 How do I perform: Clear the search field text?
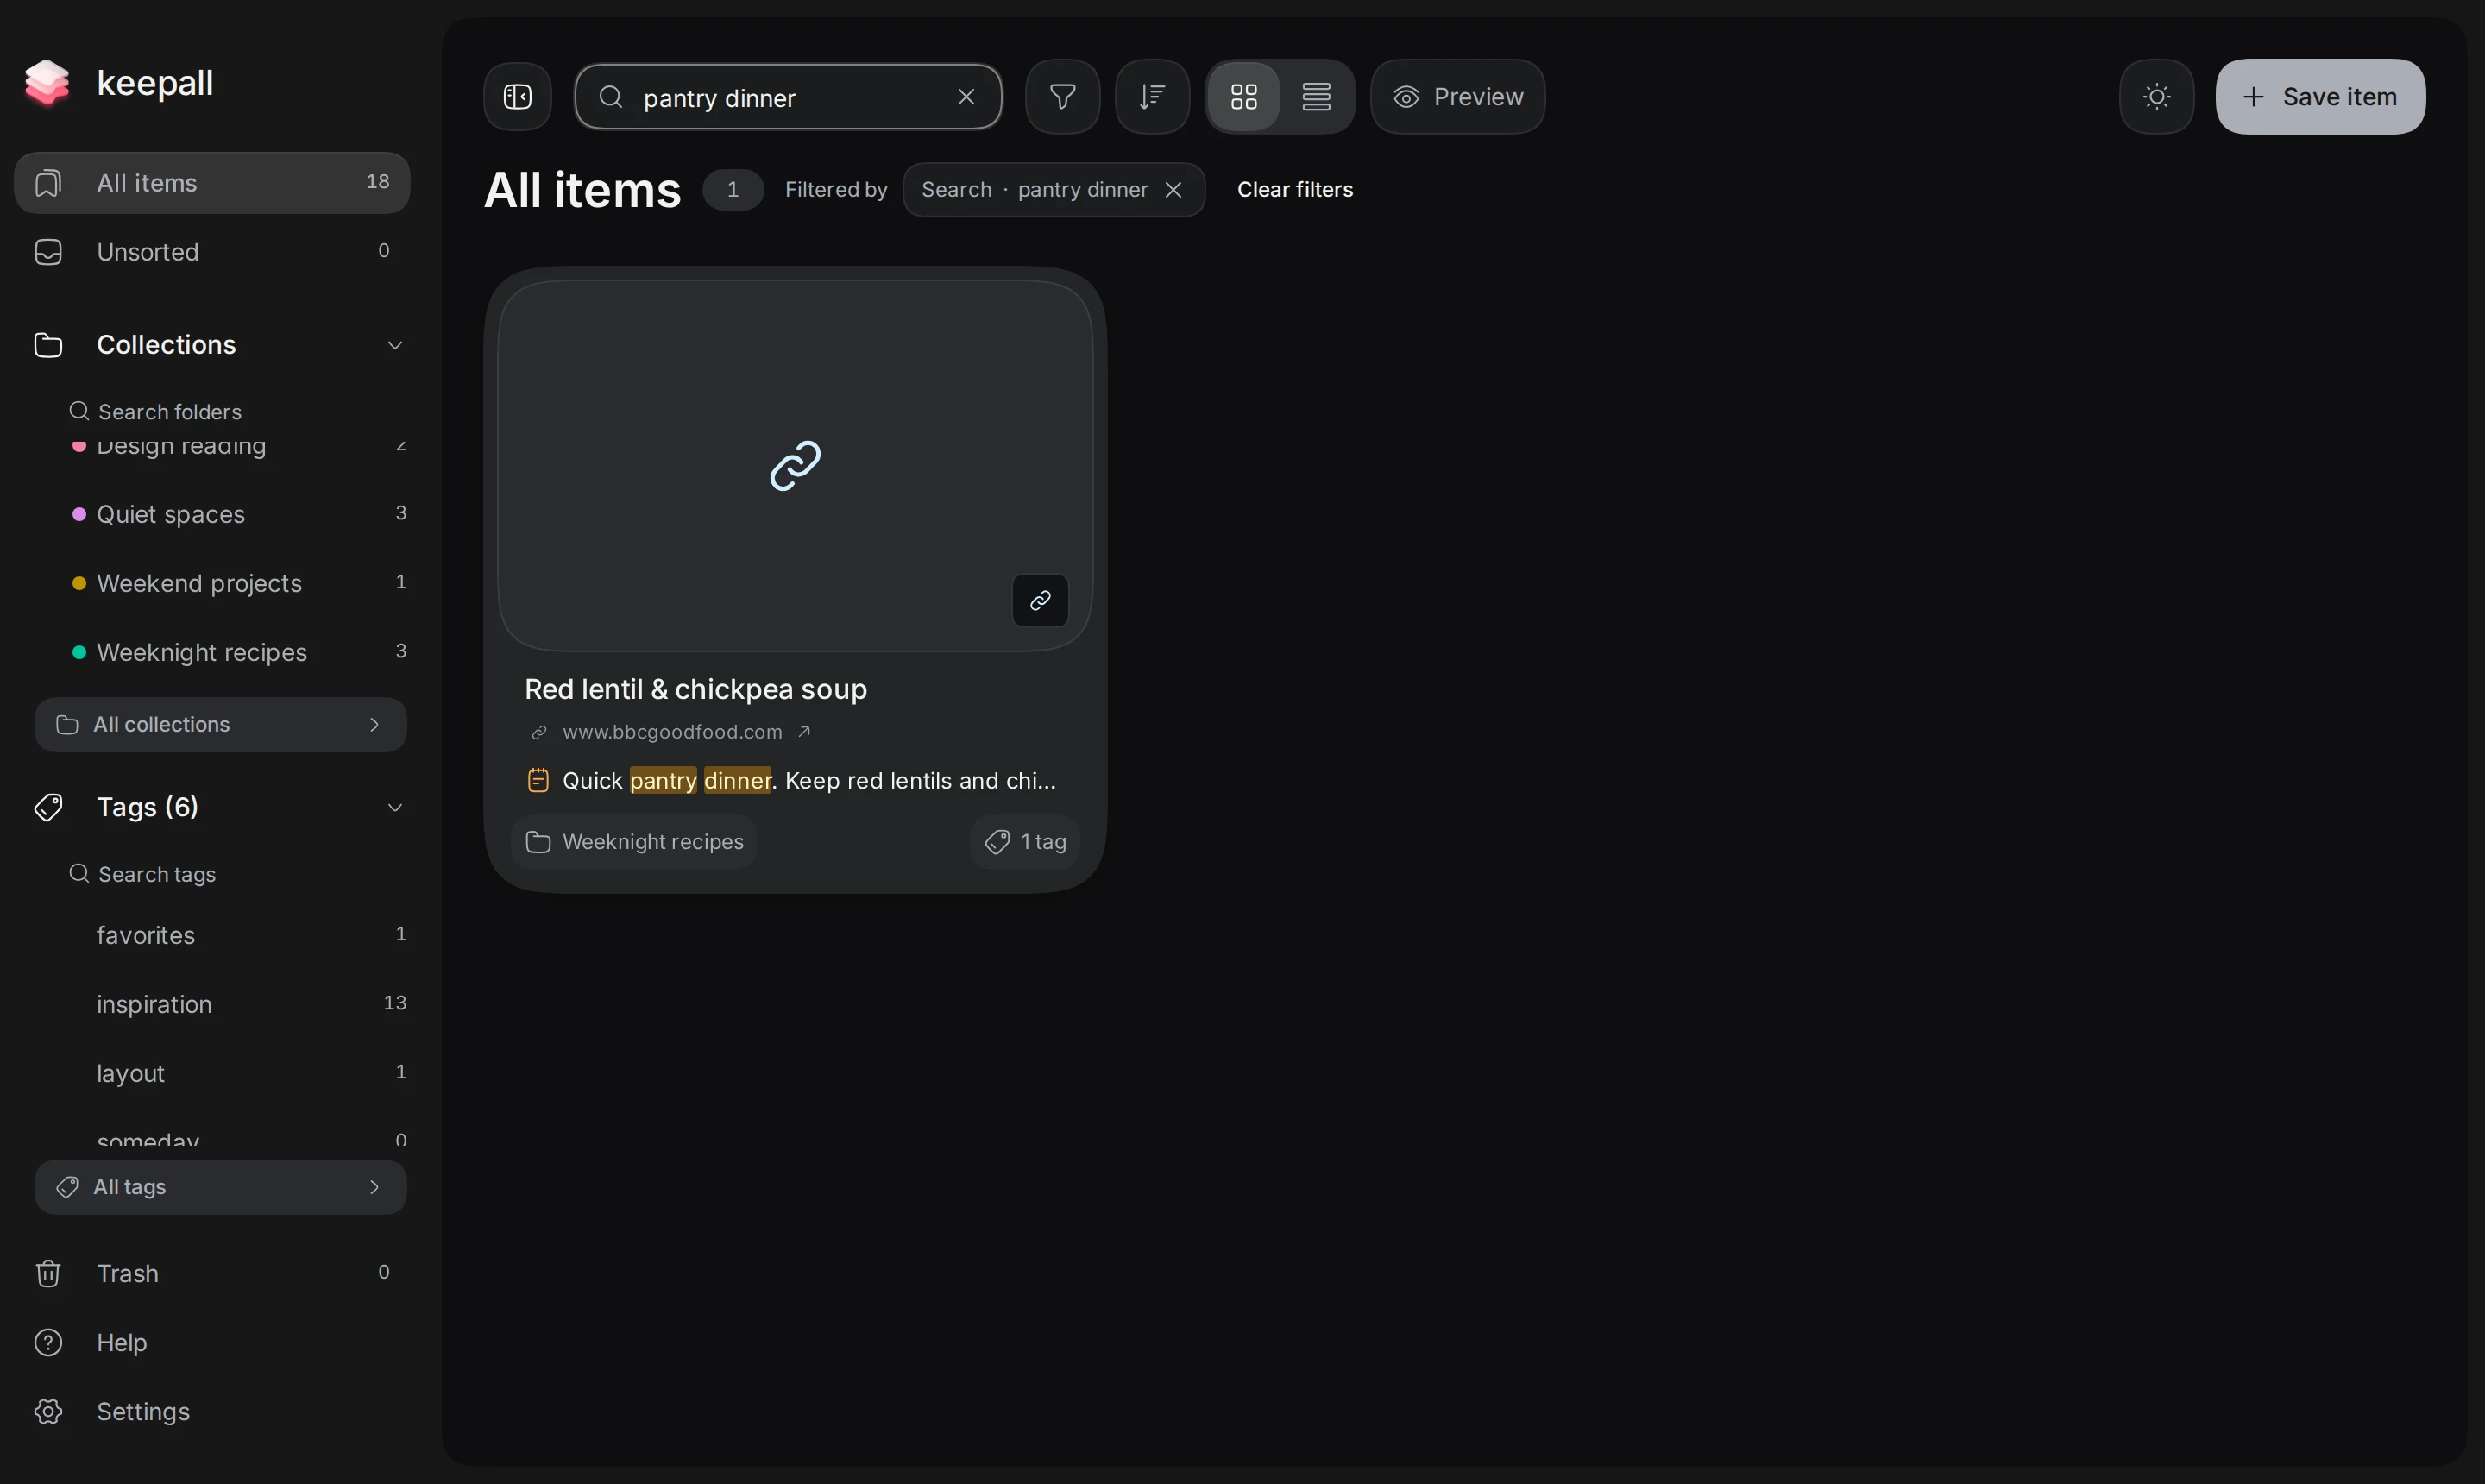[x=966, y=97]
